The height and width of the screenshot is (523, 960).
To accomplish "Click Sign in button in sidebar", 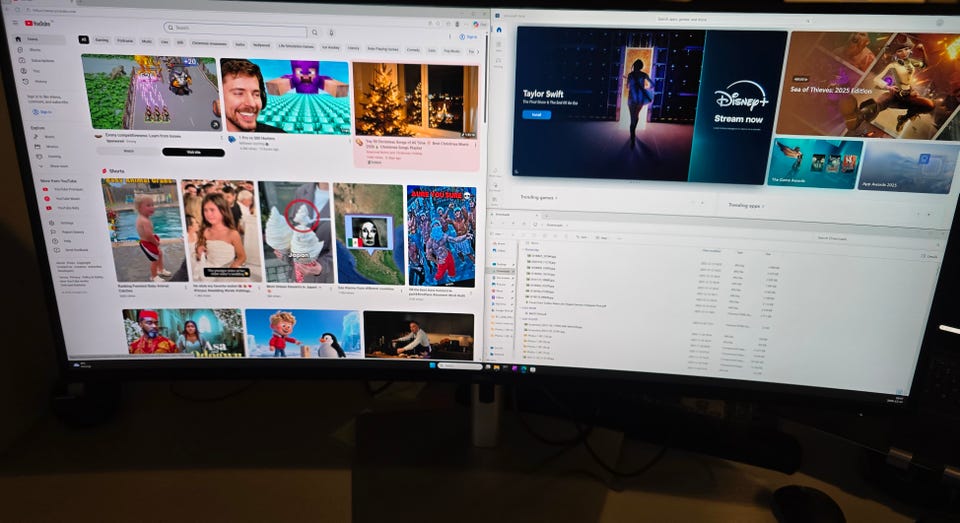I will pyautogui.click(x=42, y=112).
